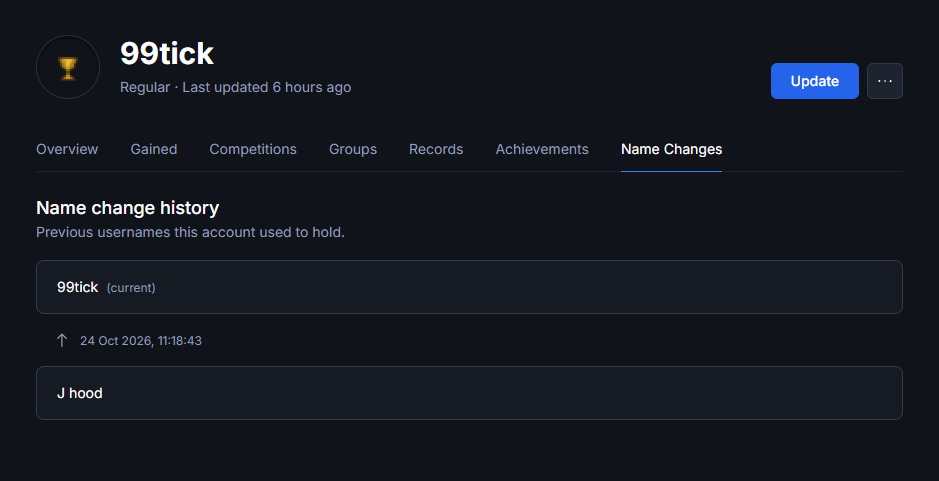
Task: Select the Groups tab
Action: [x=353, y=149]
